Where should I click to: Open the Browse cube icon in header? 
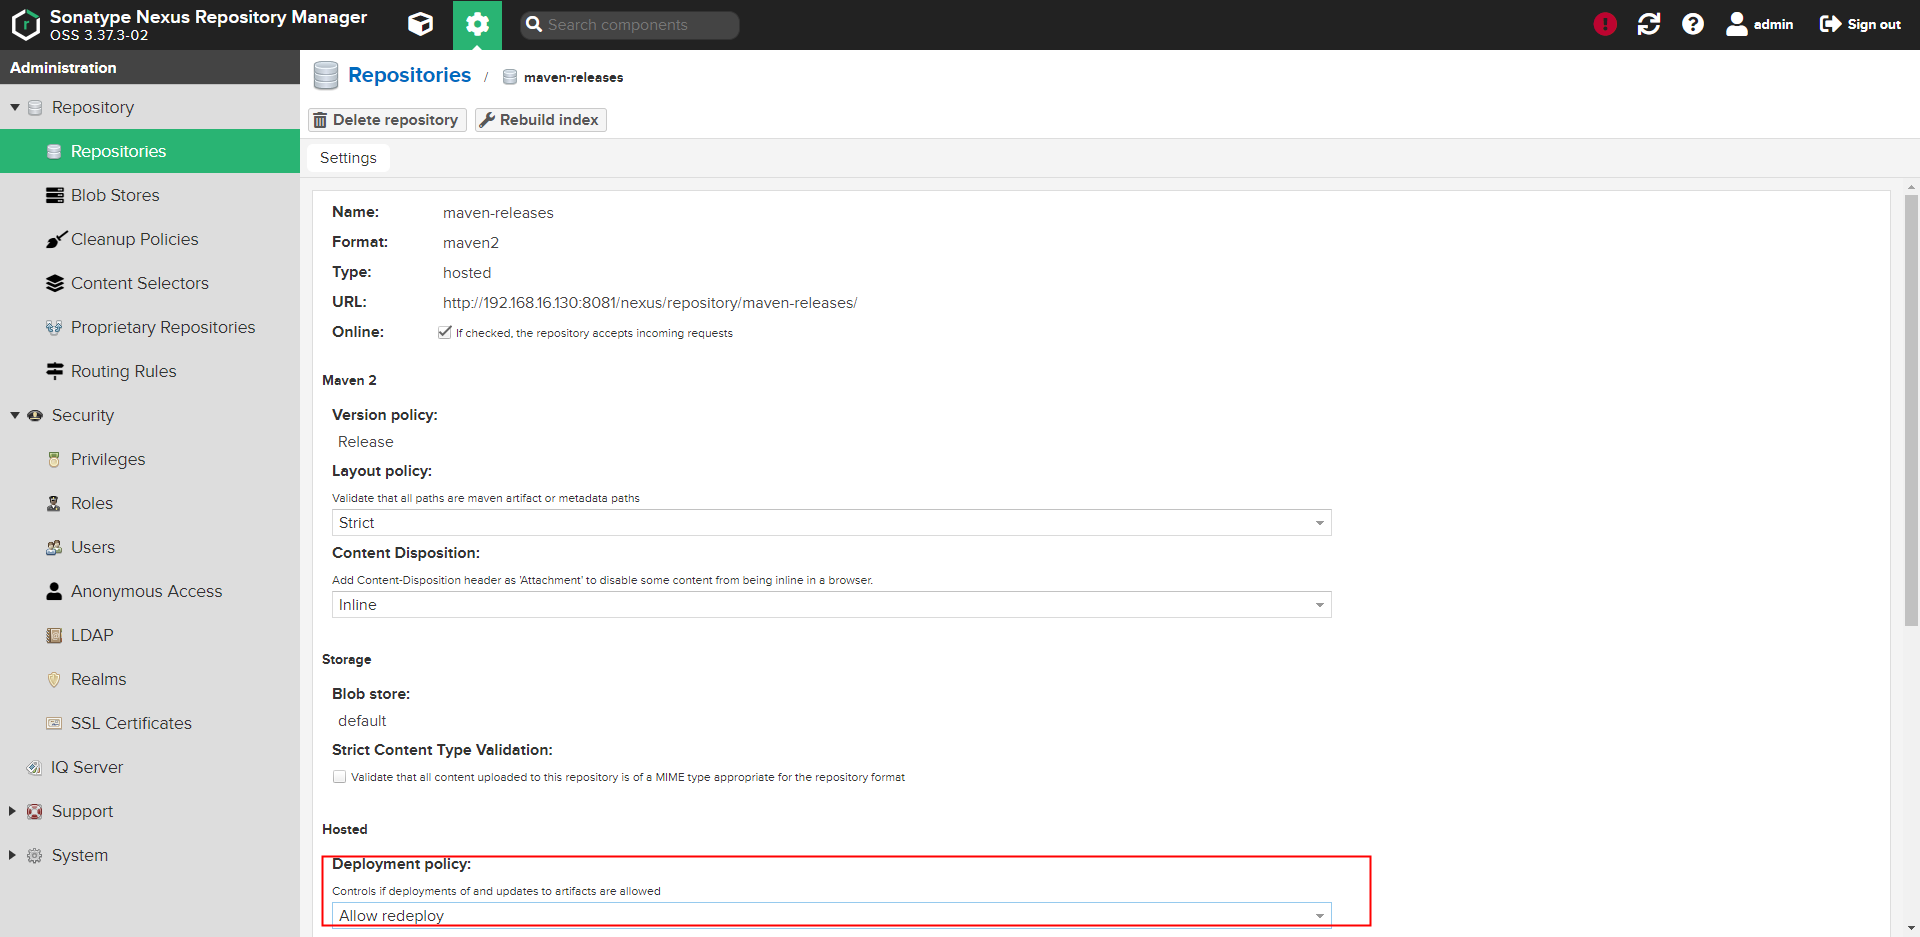(x=421, y=24)
